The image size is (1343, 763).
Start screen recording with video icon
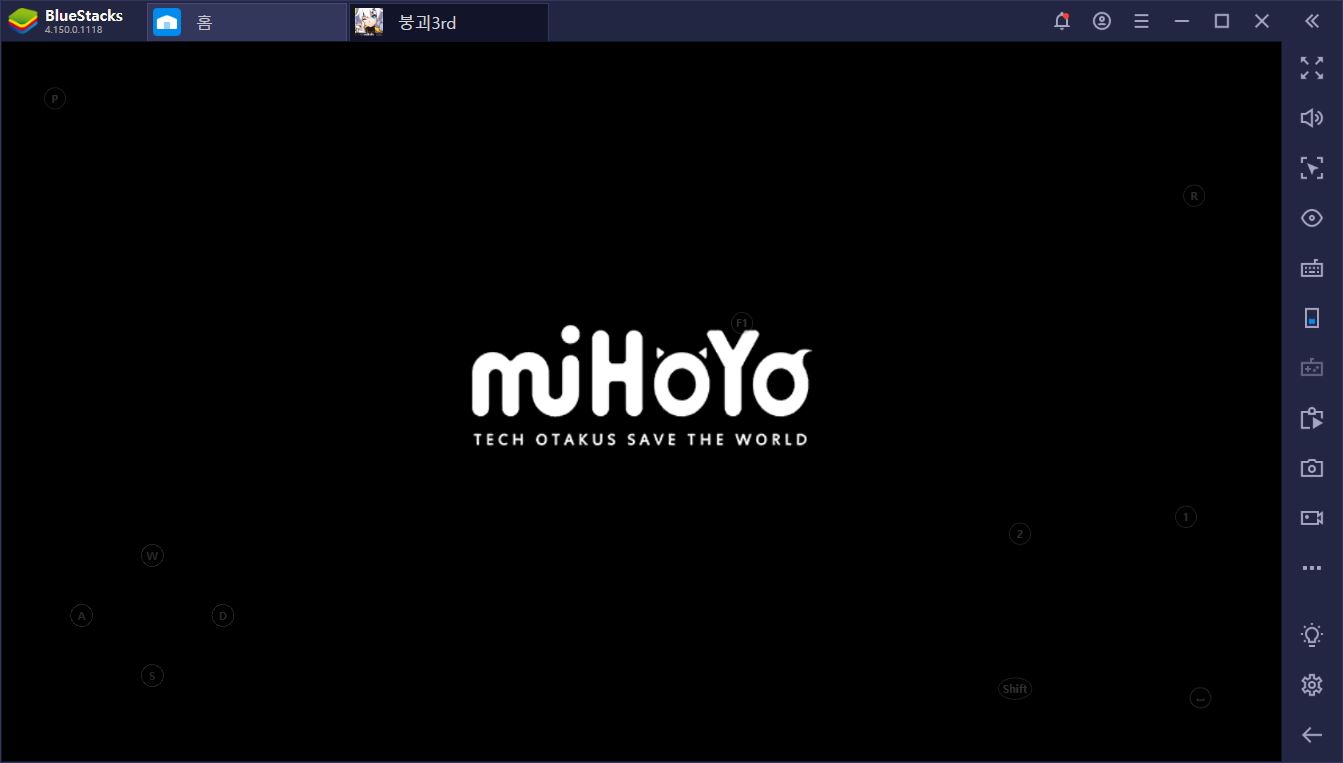(x=1311, y=518)
